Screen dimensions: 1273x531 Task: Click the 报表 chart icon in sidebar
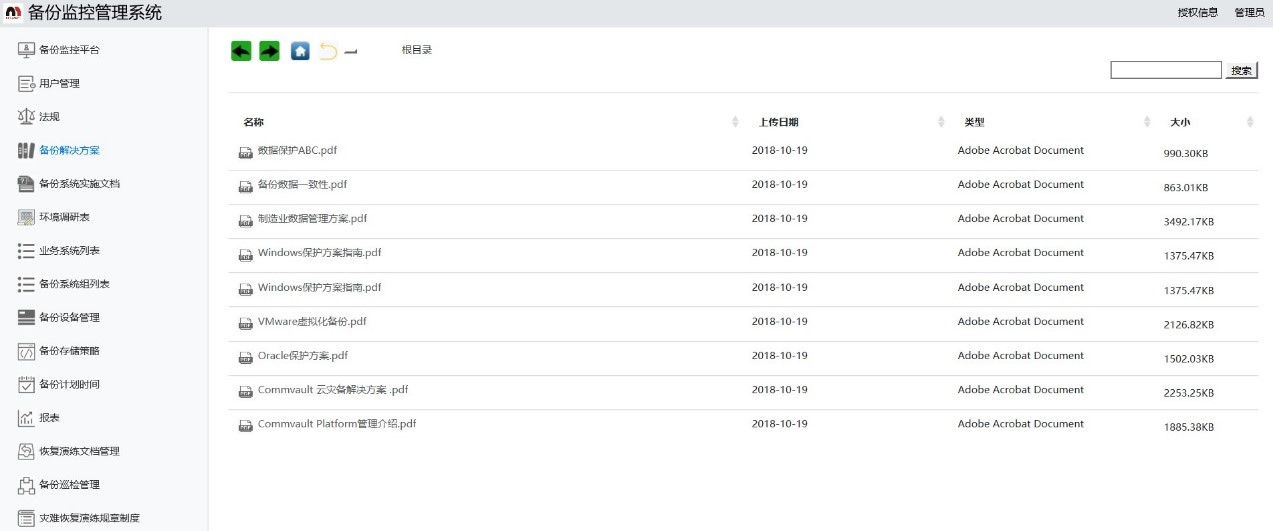click(x=26, y=418)
